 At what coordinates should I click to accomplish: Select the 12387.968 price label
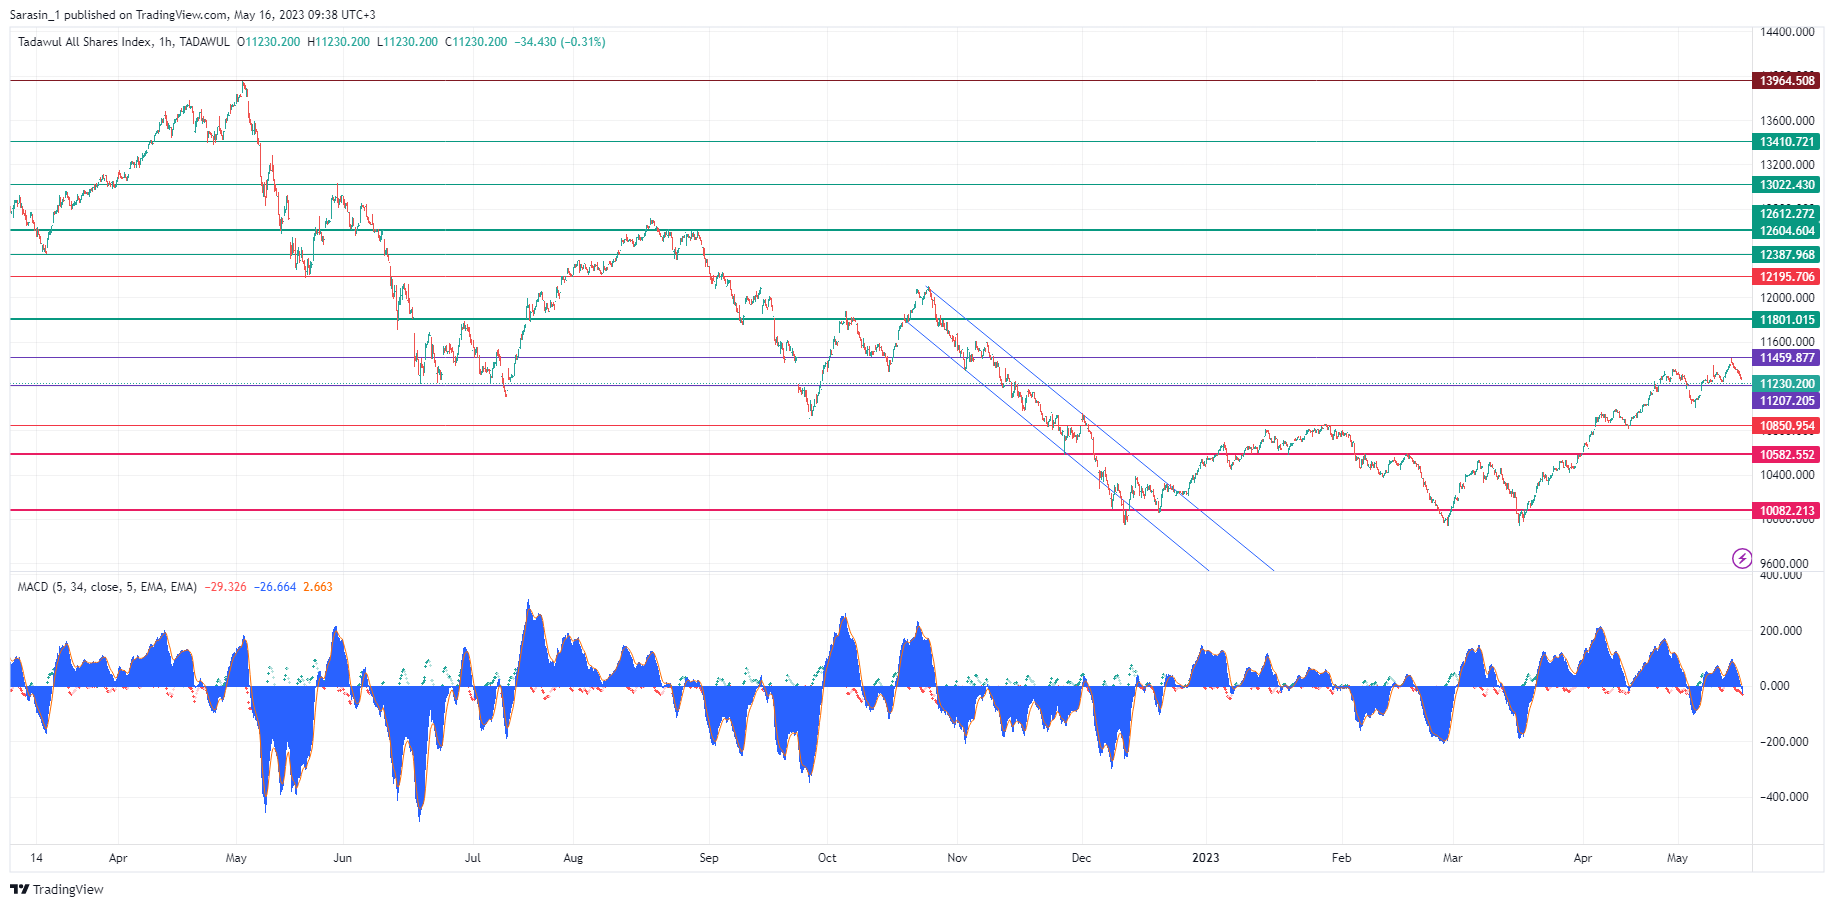pyautogui.click(x=1786, y=255)
